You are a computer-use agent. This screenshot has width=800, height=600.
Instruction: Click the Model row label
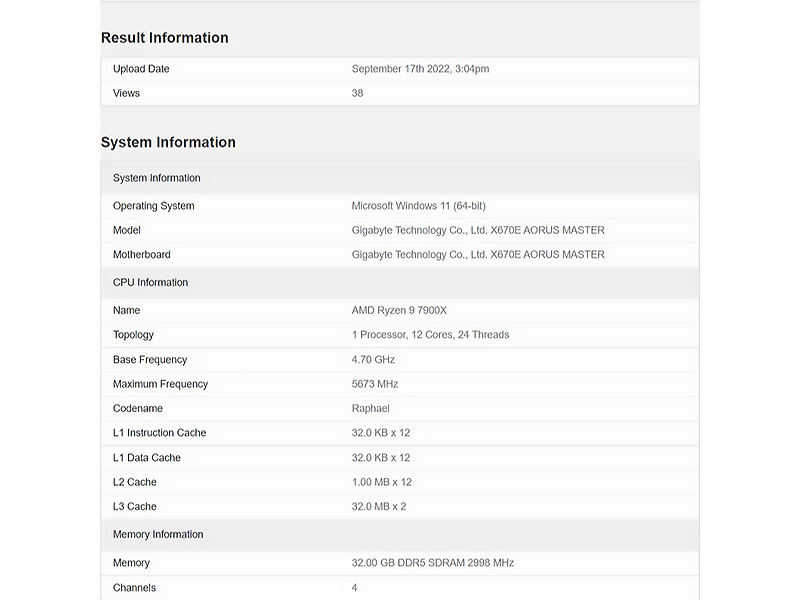(x=127, y=230)
